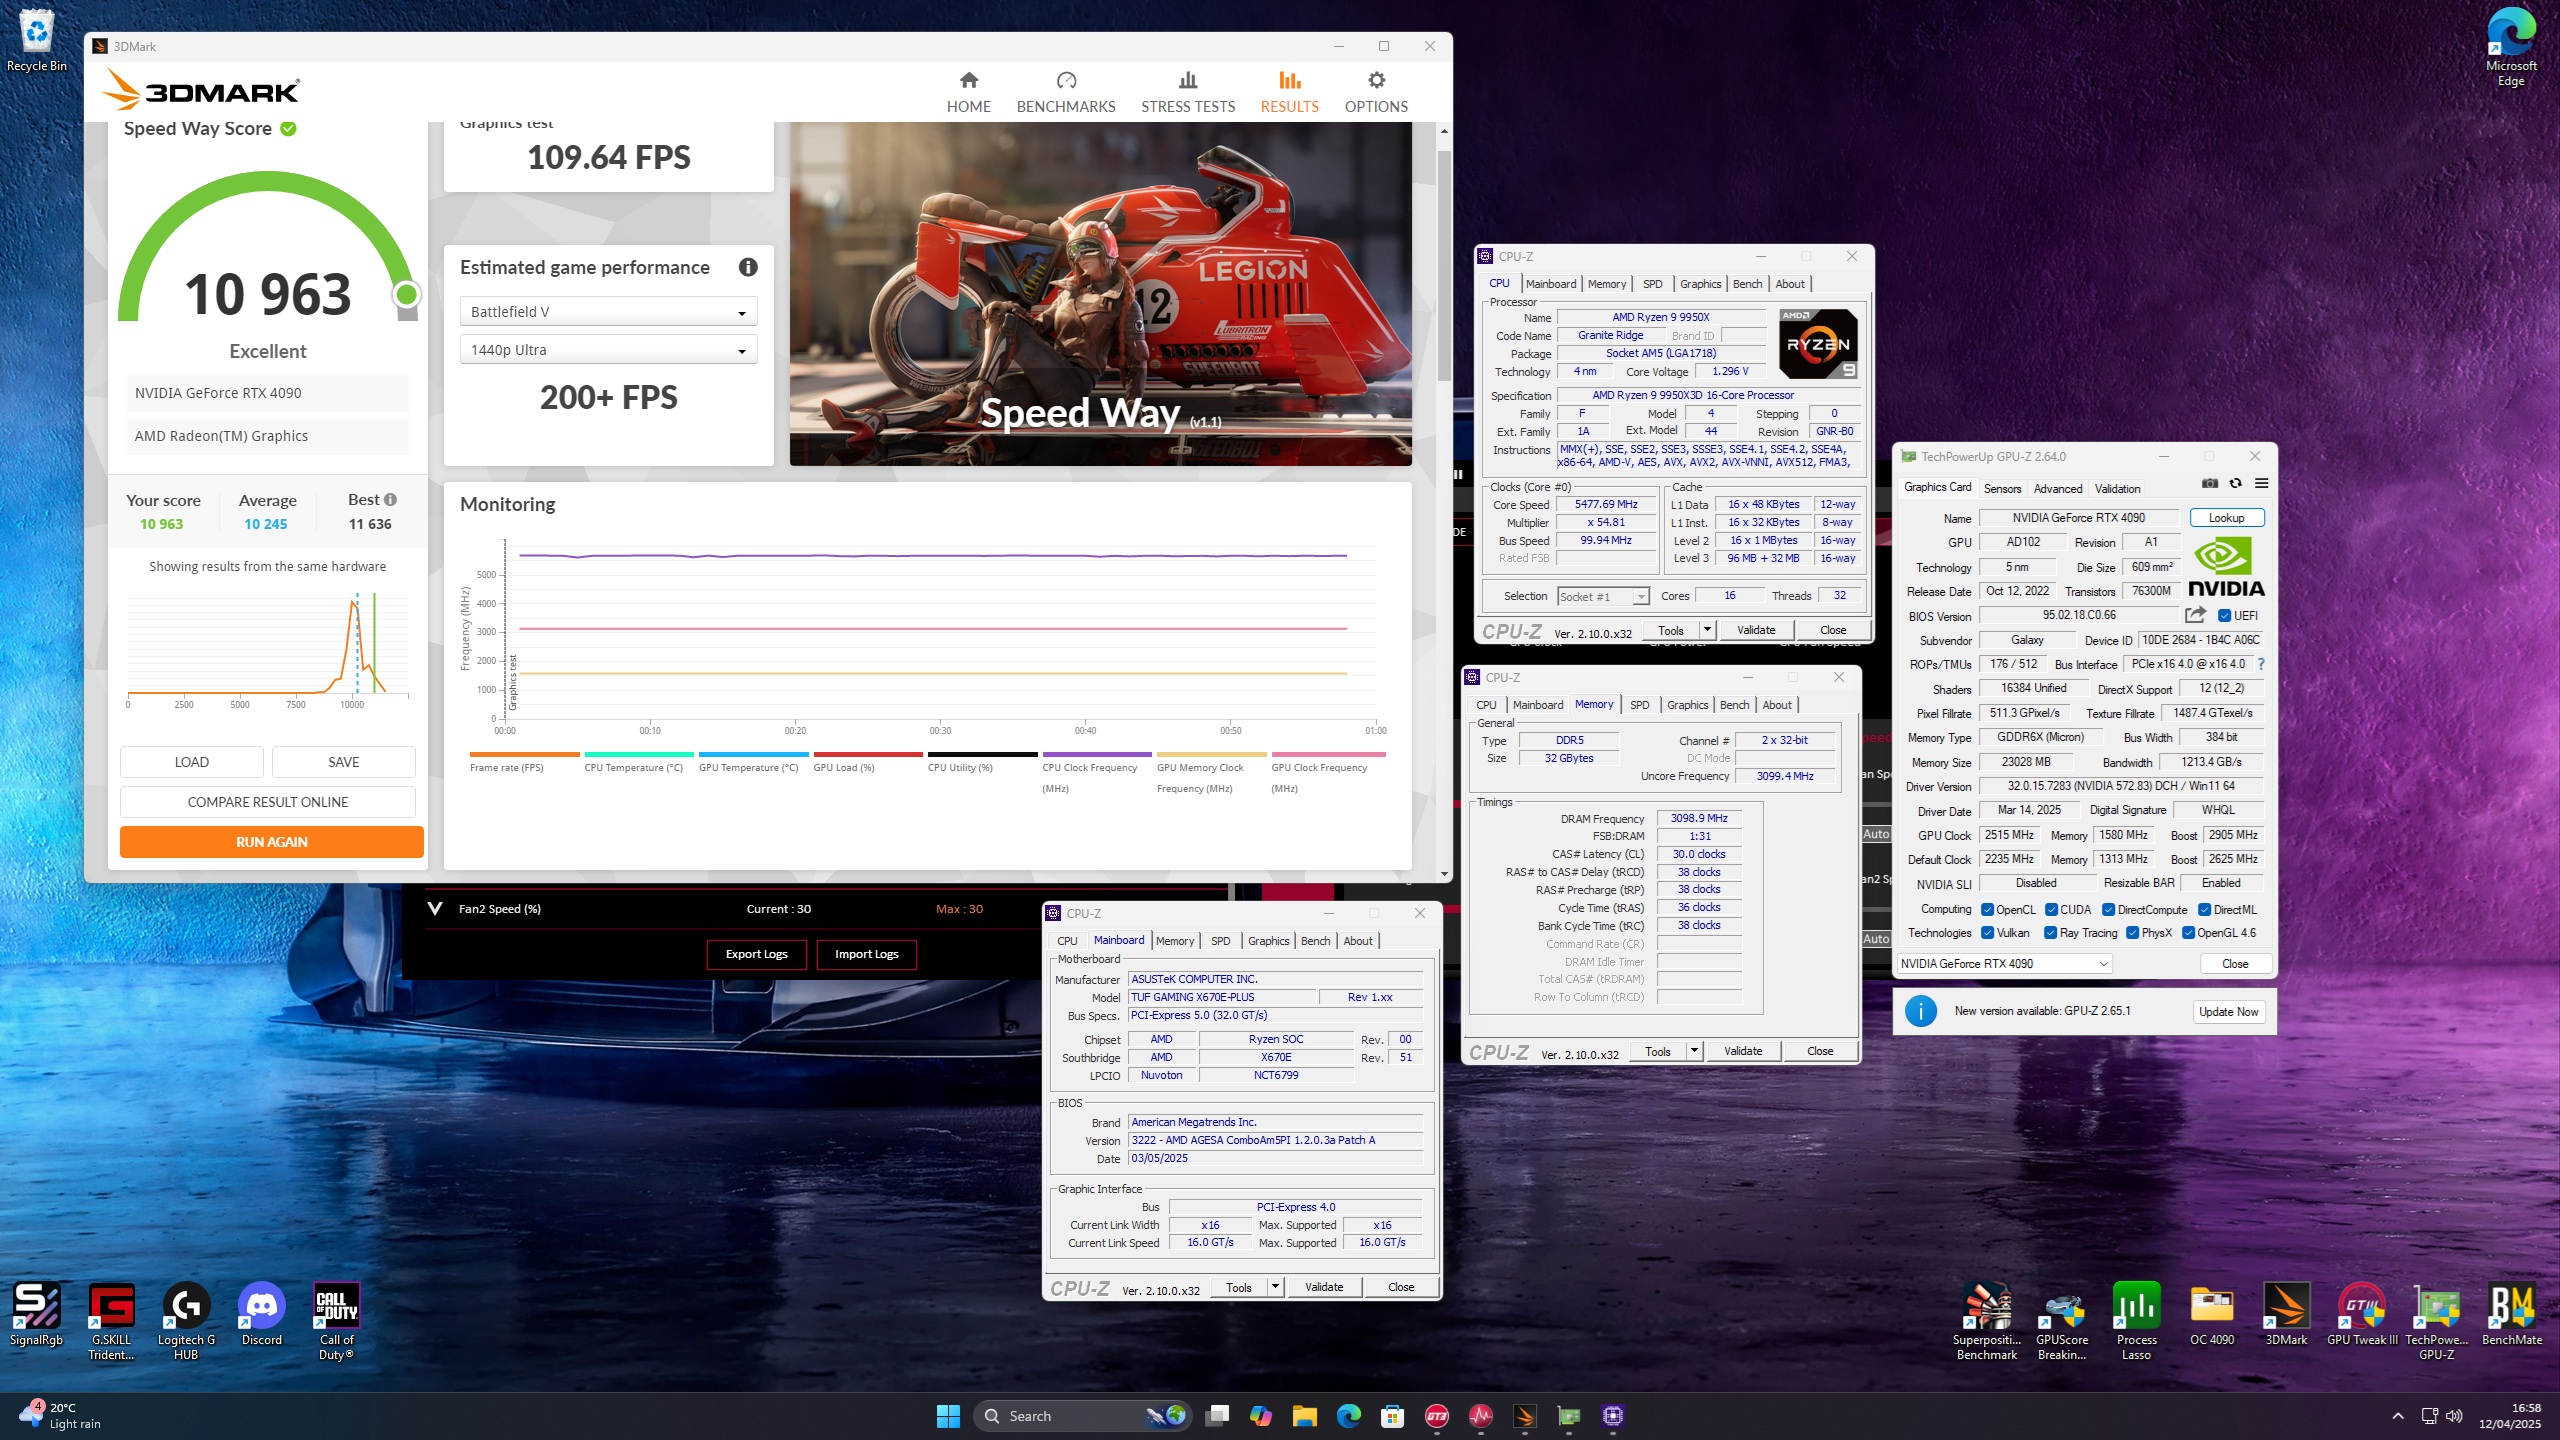Image resolution: width=2560 pixels, height=1440 pixels.
Task: Switch to the Validation tab in GPU-Z
Action: (x=2118, y=489)
